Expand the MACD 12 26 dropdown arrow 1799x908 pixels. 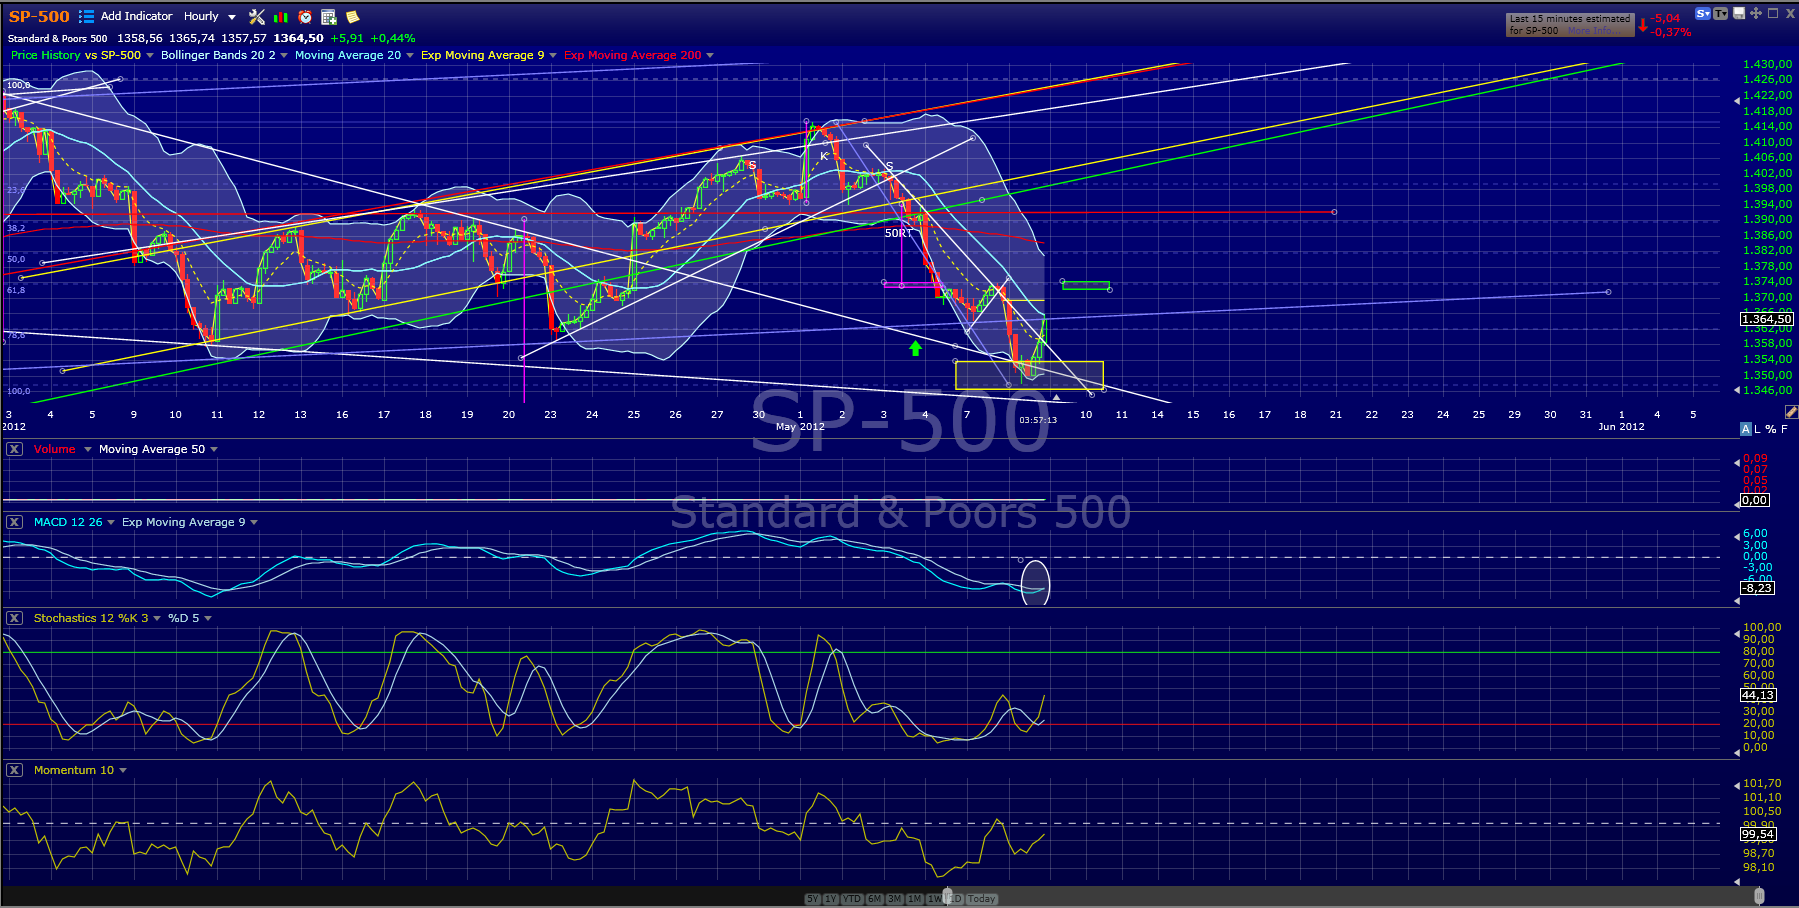[111, 523]
